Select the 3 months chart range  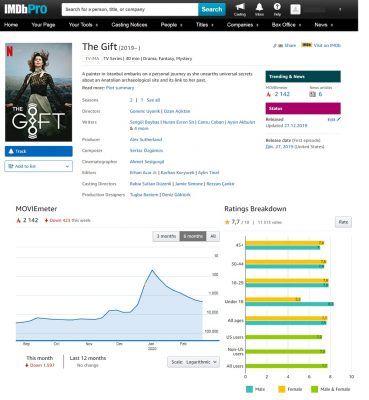166,236
